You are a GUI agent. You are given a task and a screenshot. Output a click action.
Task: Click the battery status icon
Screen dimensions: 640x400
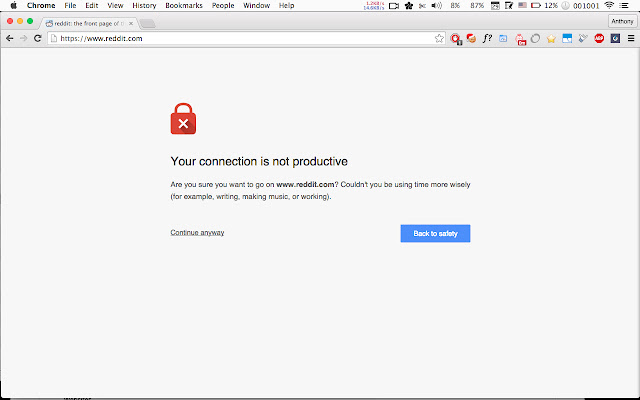point(536,5)
